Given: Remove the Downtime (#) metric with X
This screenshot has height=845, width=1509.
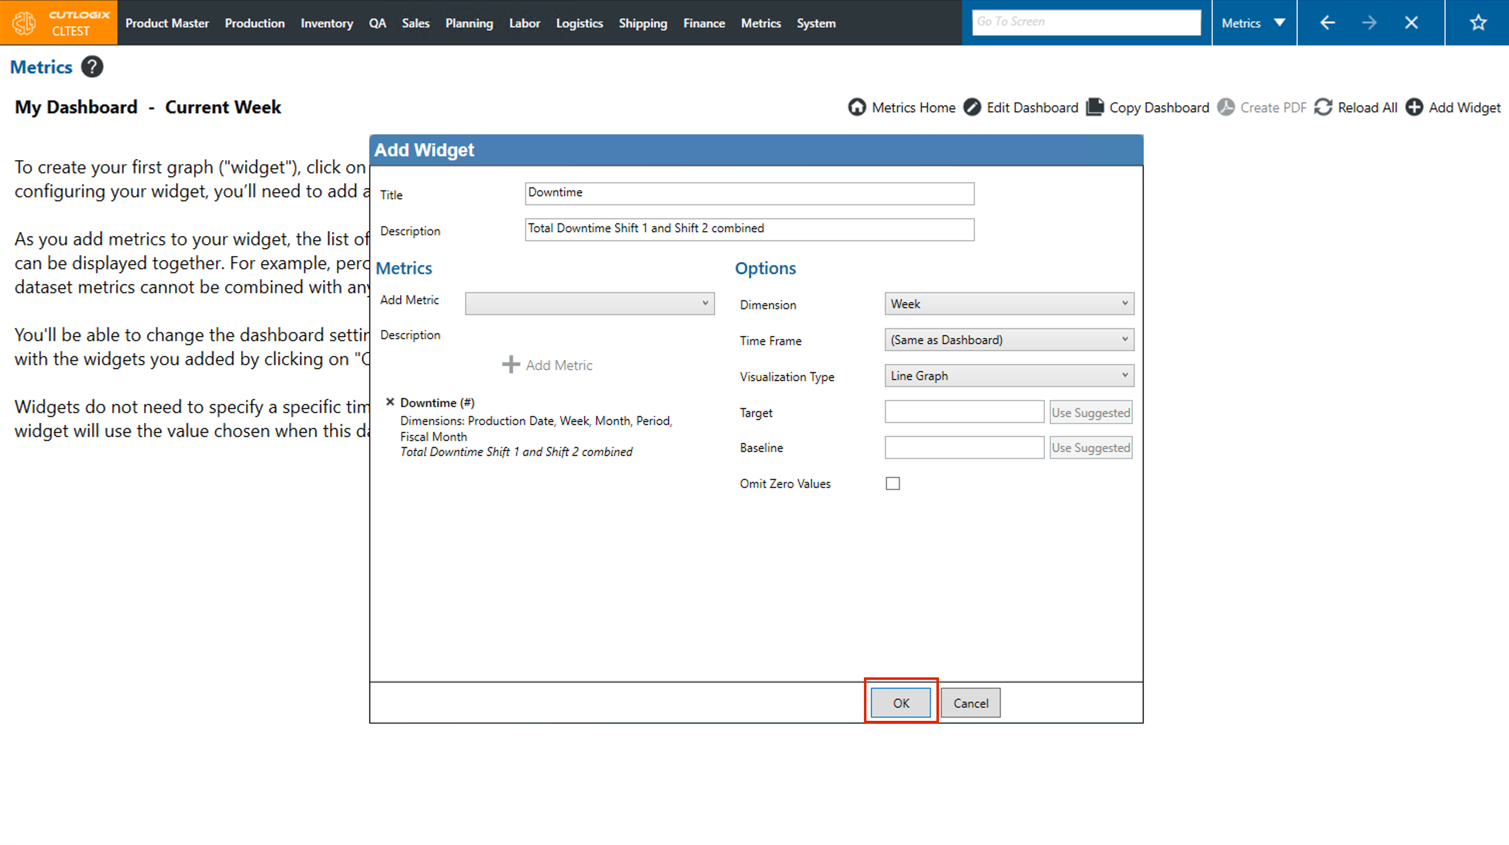Looking at the screenshot, I should (390, 402).
